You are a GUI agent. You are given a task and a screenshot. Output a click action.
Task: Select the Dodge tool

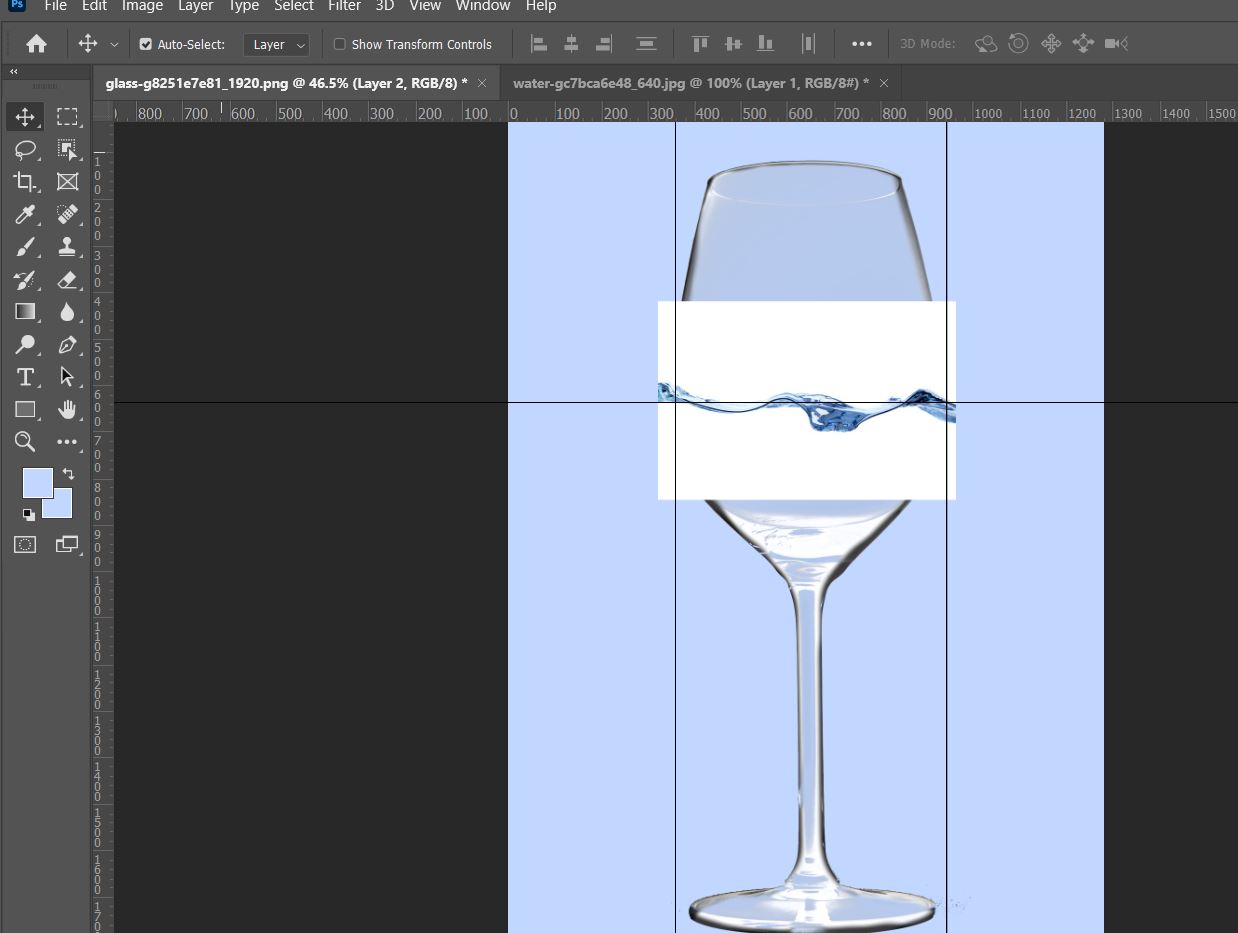coord(25,345)
